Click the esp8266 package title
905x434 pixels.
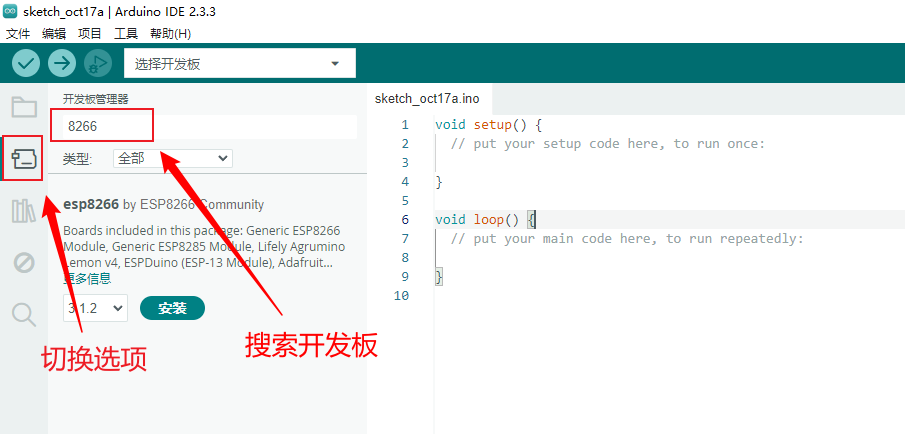(91, 204)
